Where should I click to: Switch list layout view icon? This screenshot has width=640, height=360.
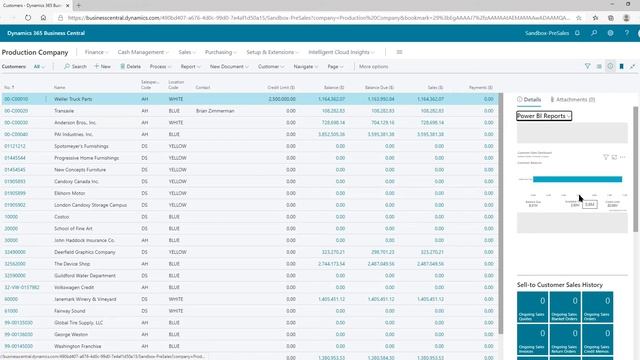click(599, 66)
